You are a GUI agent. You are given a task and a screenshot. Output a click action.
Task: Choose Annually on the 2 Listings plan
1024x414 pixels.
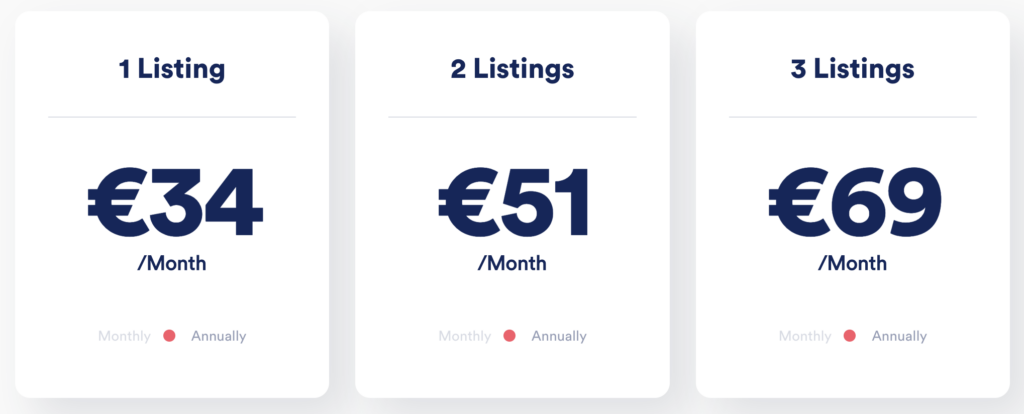[x=558, y=336]
